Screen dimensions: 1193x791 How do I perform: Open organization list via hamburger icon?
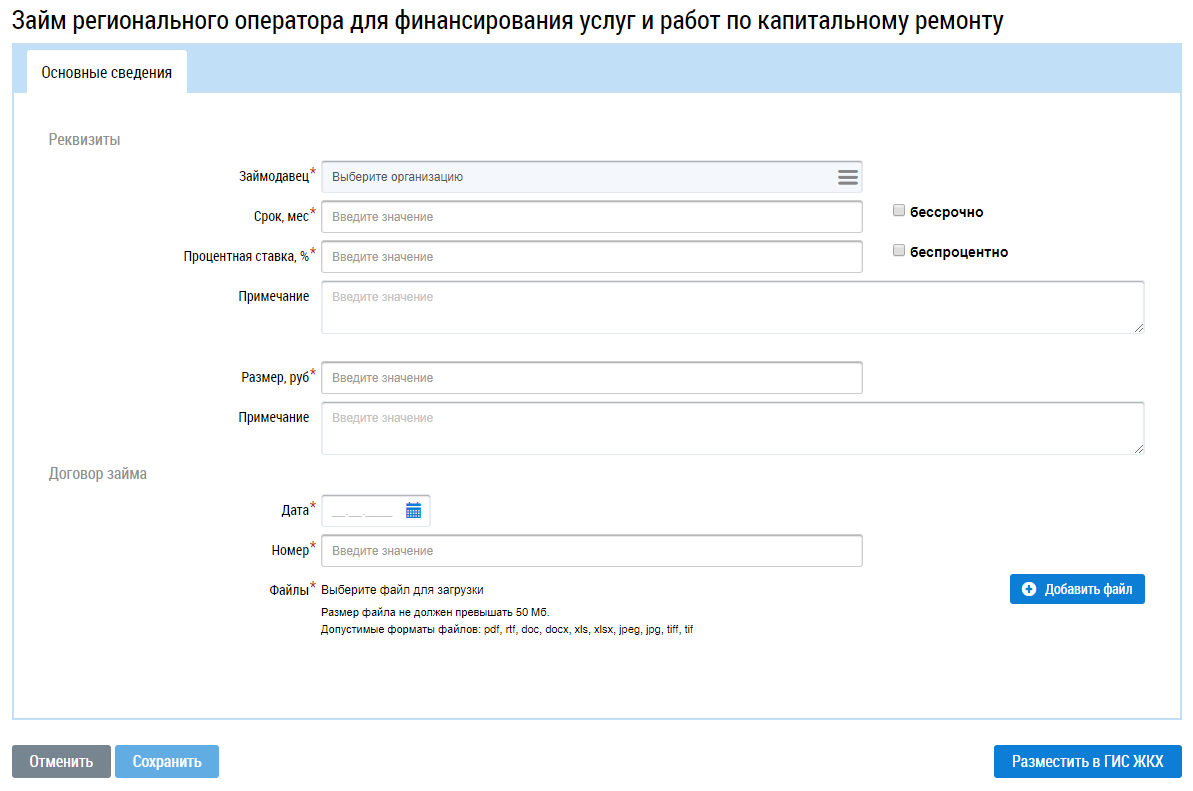[x=847, y=177]
